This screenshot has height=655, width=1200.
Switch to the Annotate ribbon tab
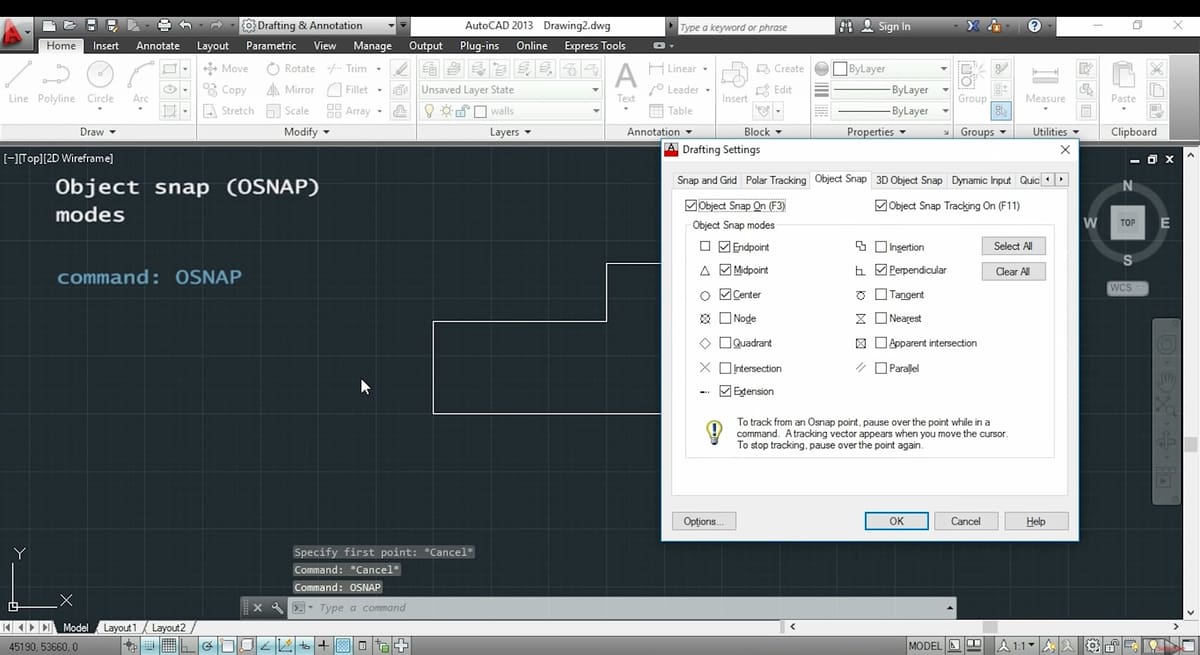[158, 46]
